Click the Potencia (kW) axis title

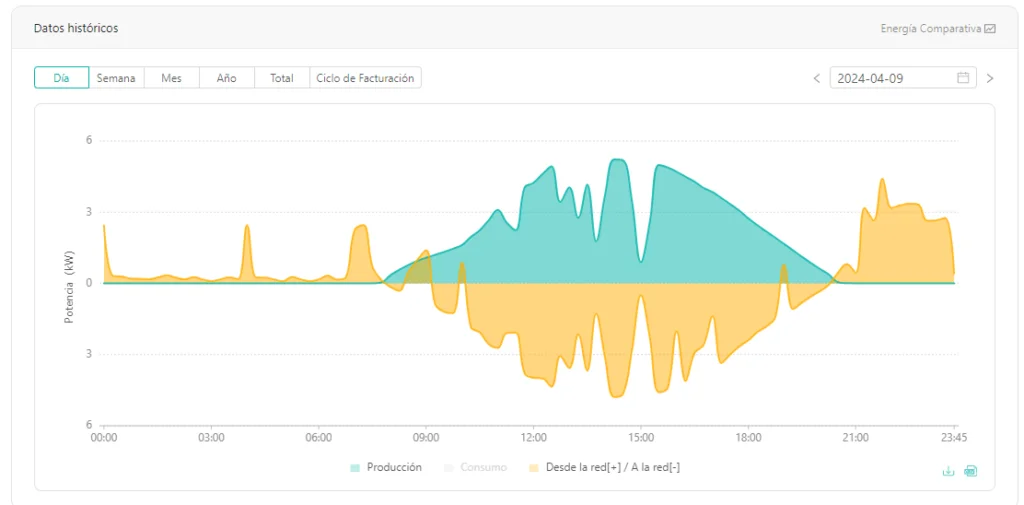(x=69, y=287)
